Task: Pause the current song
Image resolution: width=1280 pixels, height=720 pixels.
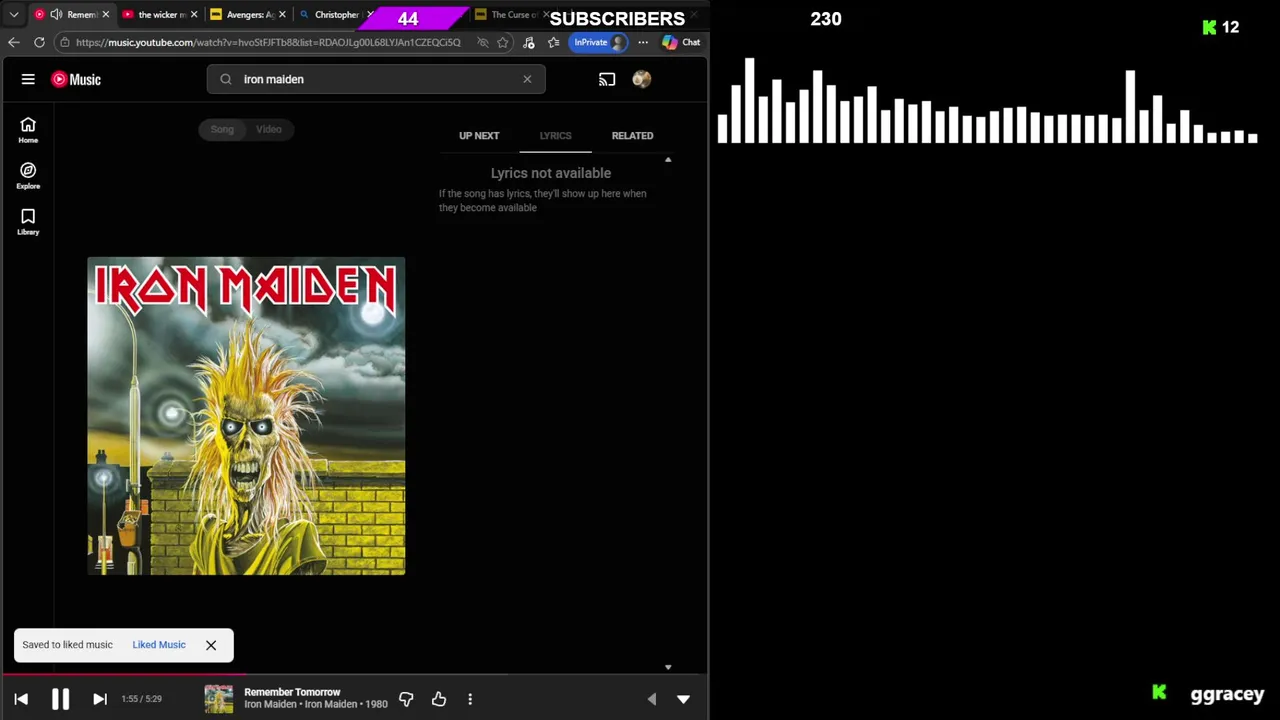Action: [x=60, y=699]
